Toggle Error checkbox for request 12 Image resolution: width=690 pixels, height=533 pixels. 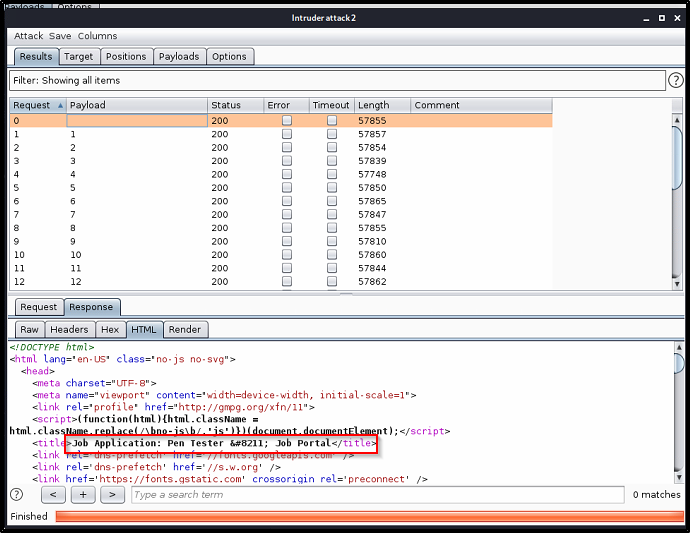click(287, 281)
